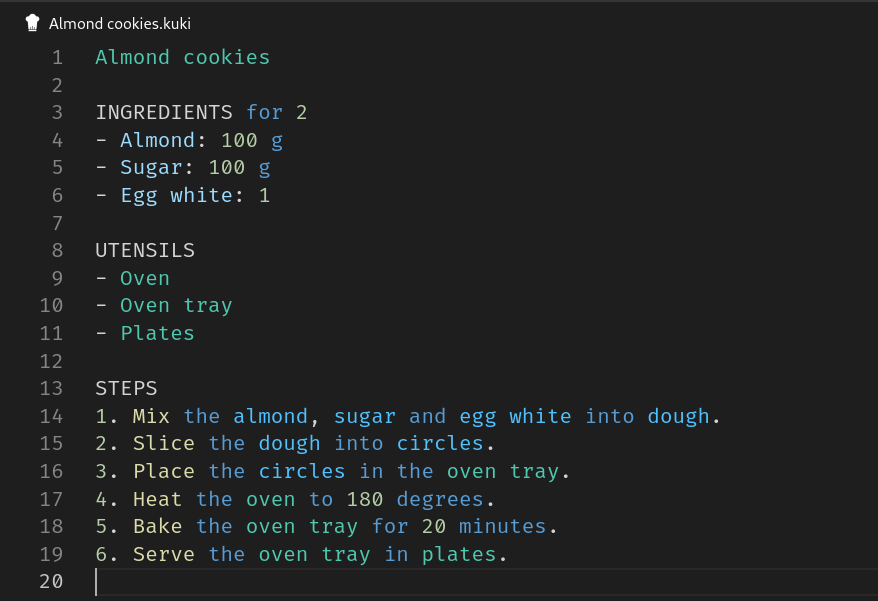The image size is (878, 601).
Task: Click the 180 value in step 4
Action: pyautogui.click(x=365, y=498)
